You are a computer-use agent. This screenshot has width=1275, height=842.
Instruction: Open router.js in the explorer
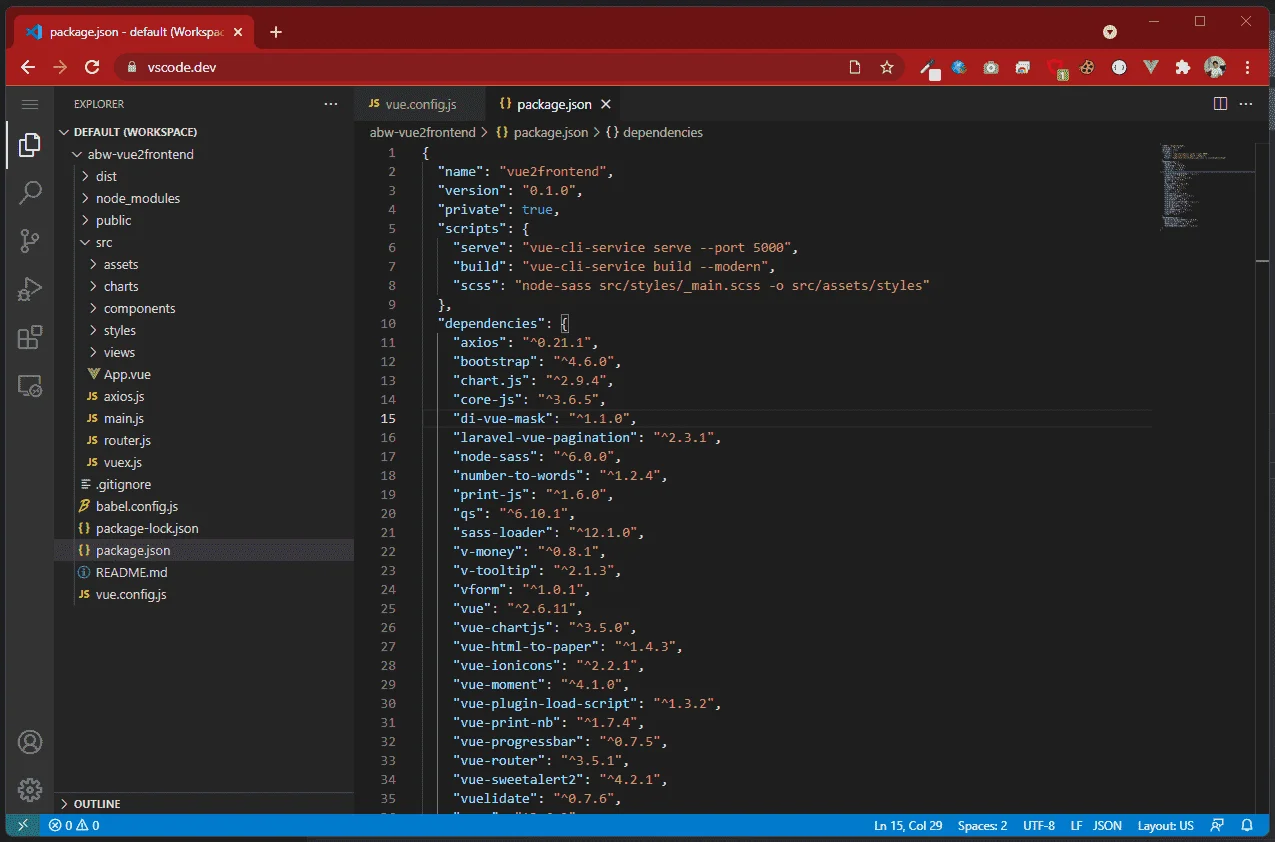tap(127, 440)
